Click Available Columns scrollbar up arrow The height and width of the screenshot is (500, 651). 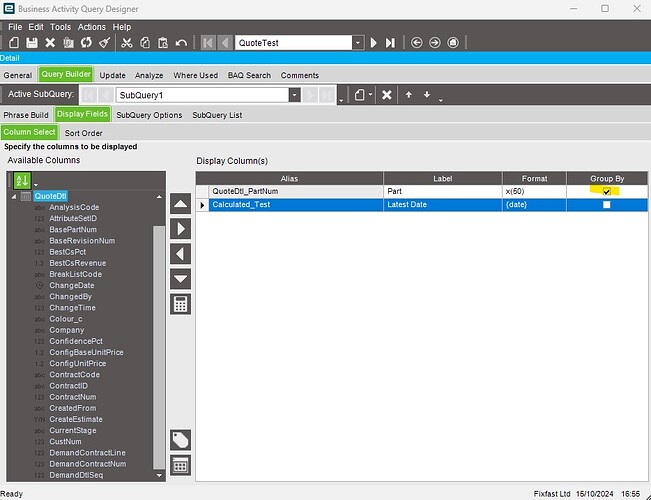click(x=159, y=197)
